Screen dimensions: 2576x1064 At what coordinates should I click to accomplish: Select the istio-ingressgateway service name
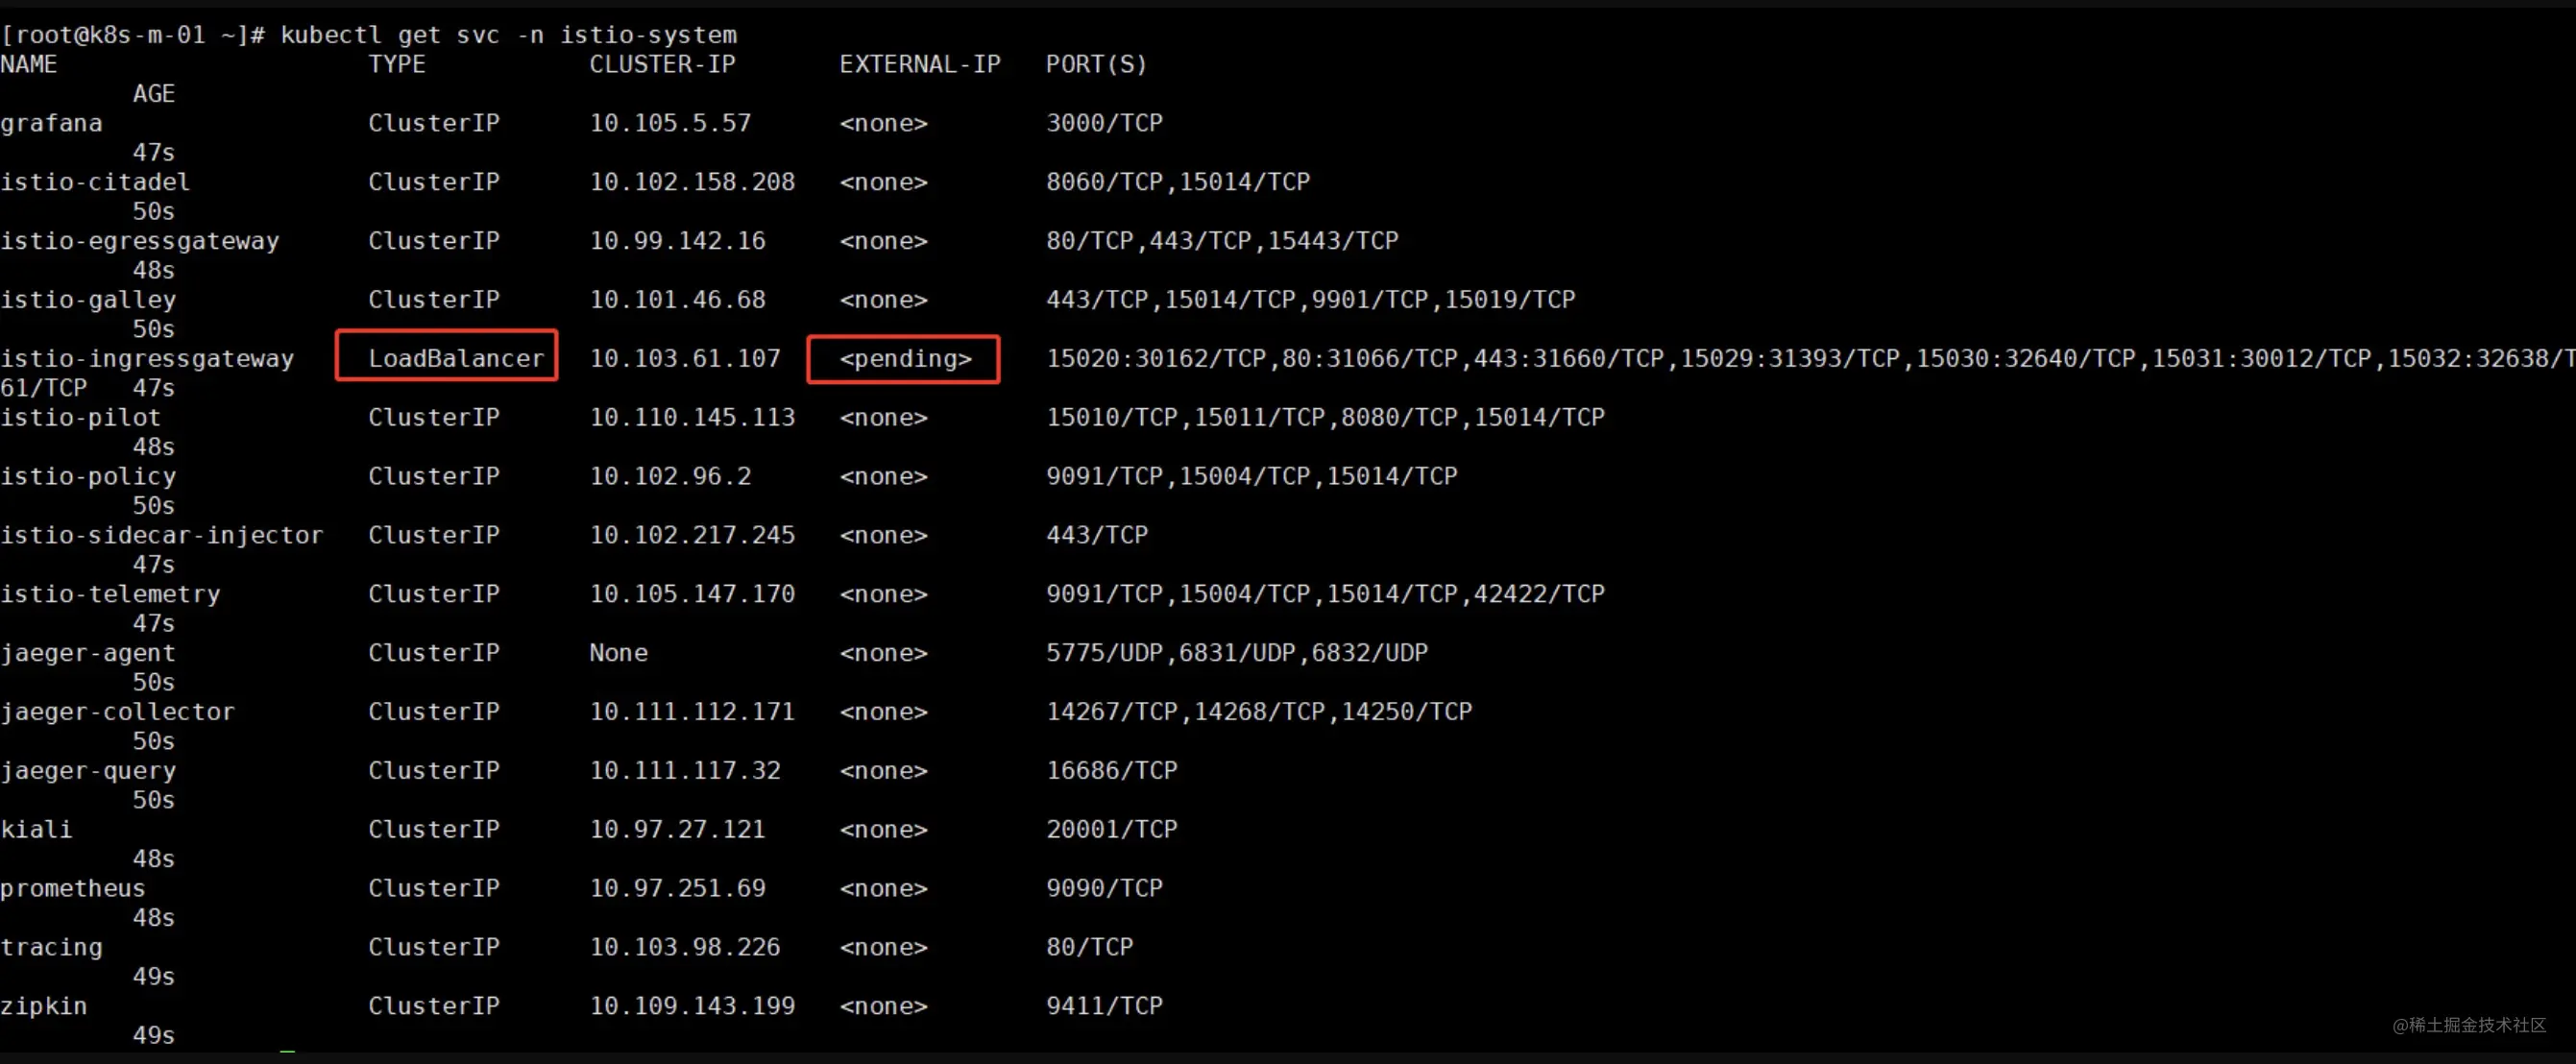147,359
